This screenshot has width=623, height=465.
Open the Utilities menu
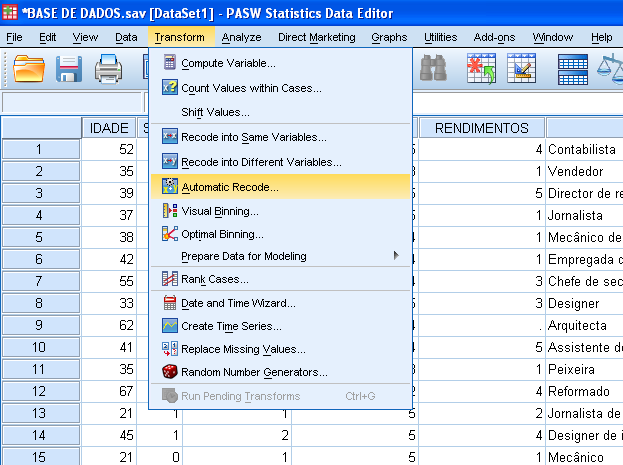coord(440,37)
